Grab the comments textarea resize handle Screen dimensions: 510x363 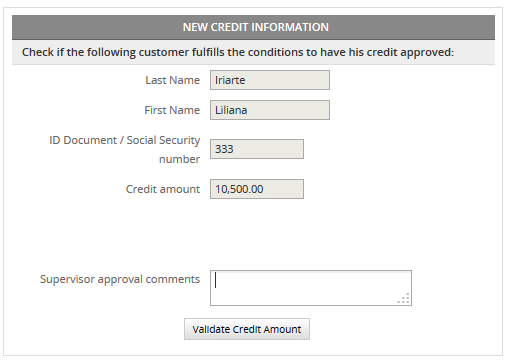click(404, 298)
